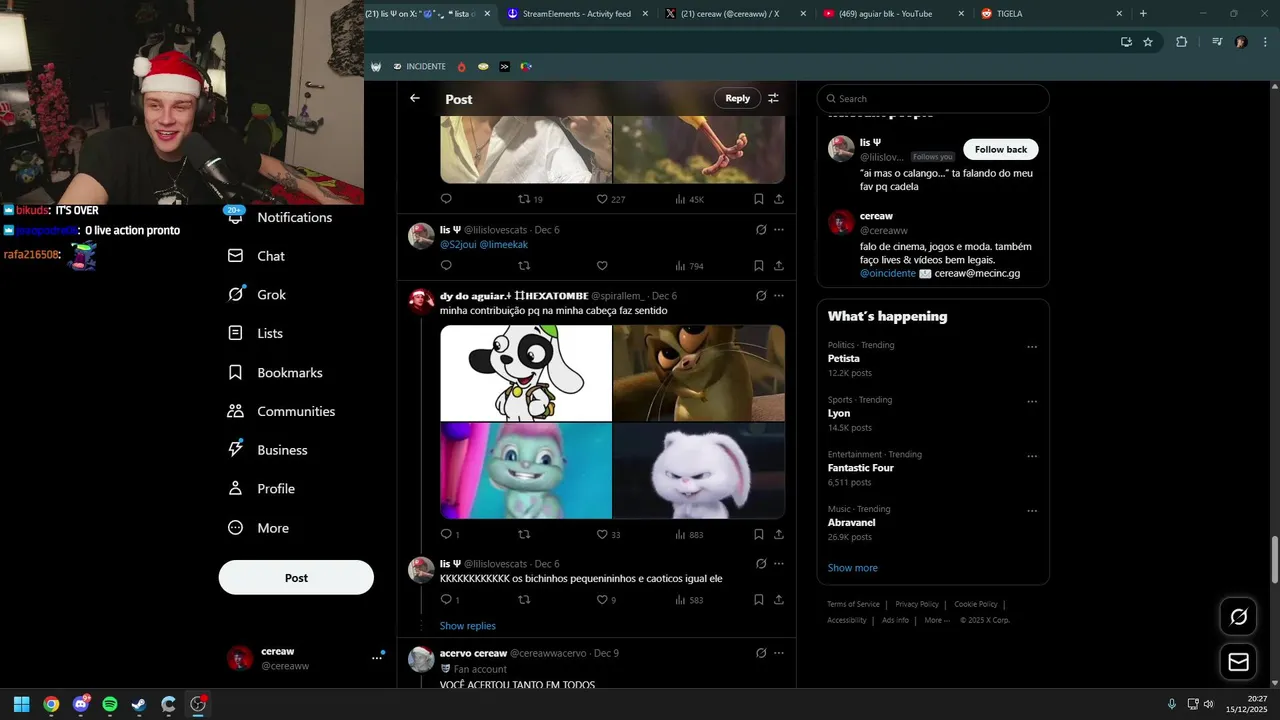1280x720 pixels.
Task: Open Discord from the taskbar
Action: 81,704
